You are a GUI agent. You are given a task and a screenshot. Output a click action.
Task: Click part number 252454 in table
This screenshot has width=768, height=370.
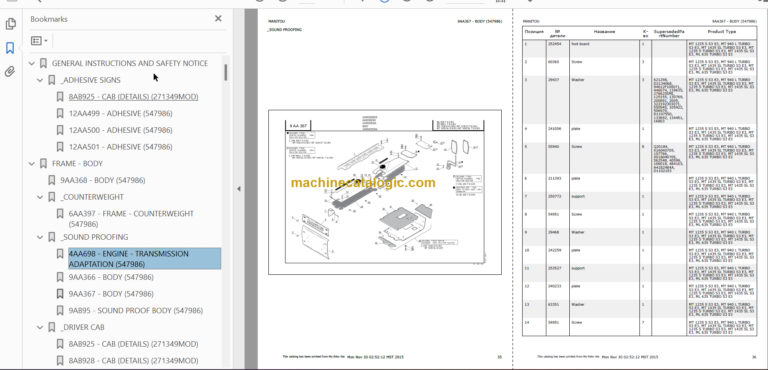pyautogui.click(x=554, y=44)
